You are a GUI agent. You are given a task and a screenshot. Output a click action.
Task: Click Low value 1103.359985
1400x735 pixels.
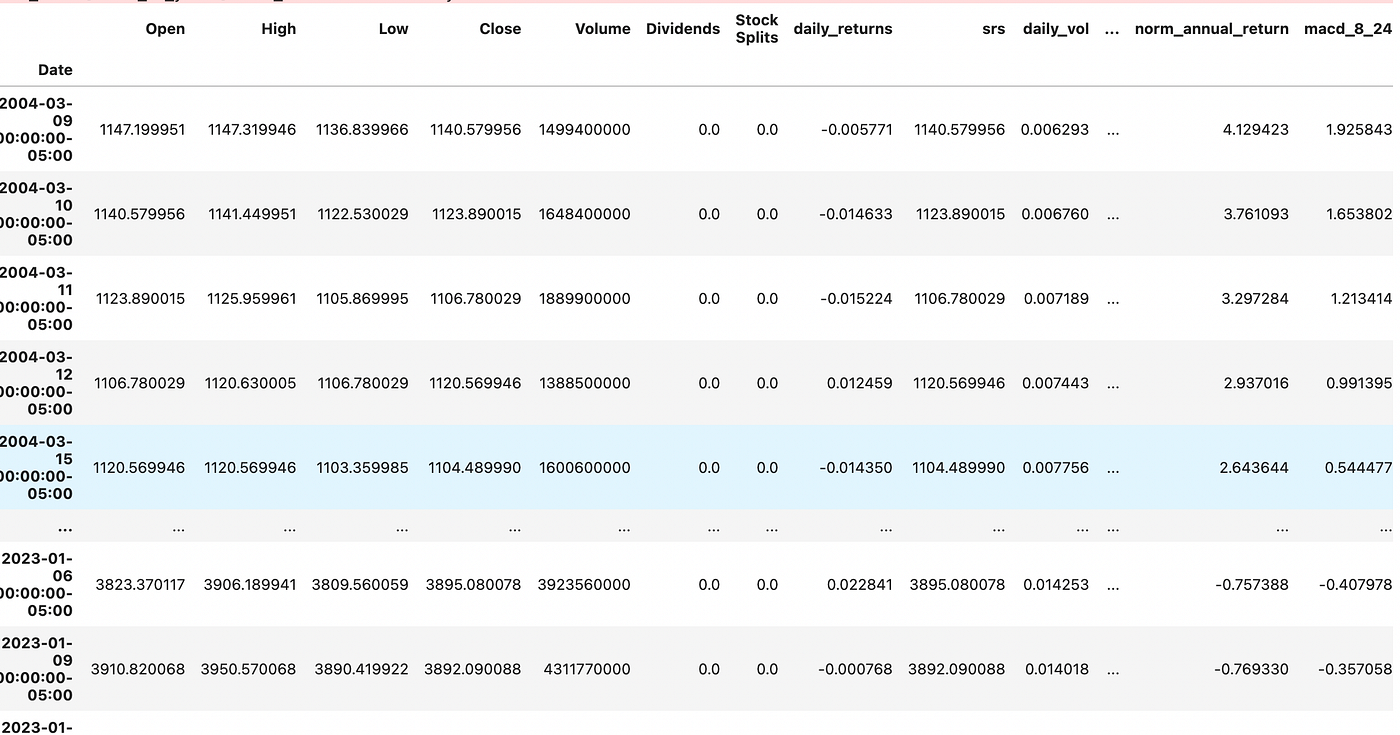(x=362, y=467)
